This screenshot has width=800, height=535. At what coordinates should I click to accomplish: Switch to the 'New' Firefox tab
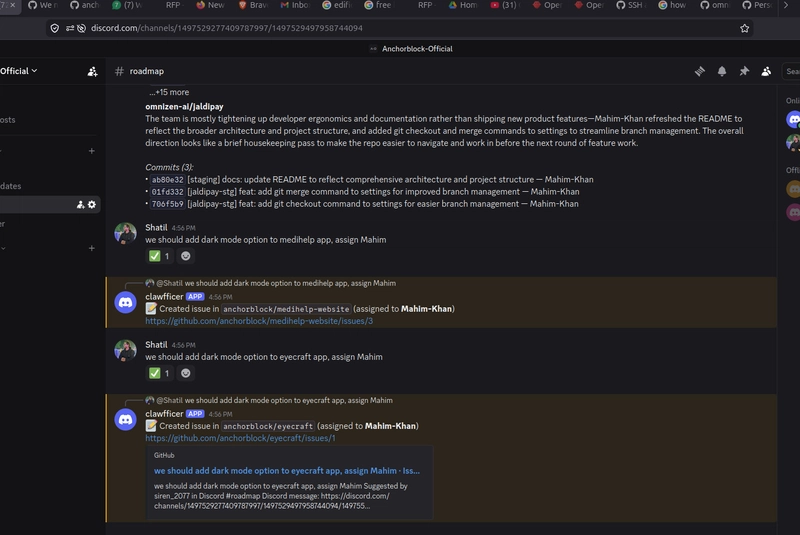pyautogui.click(x=211, y=5)
